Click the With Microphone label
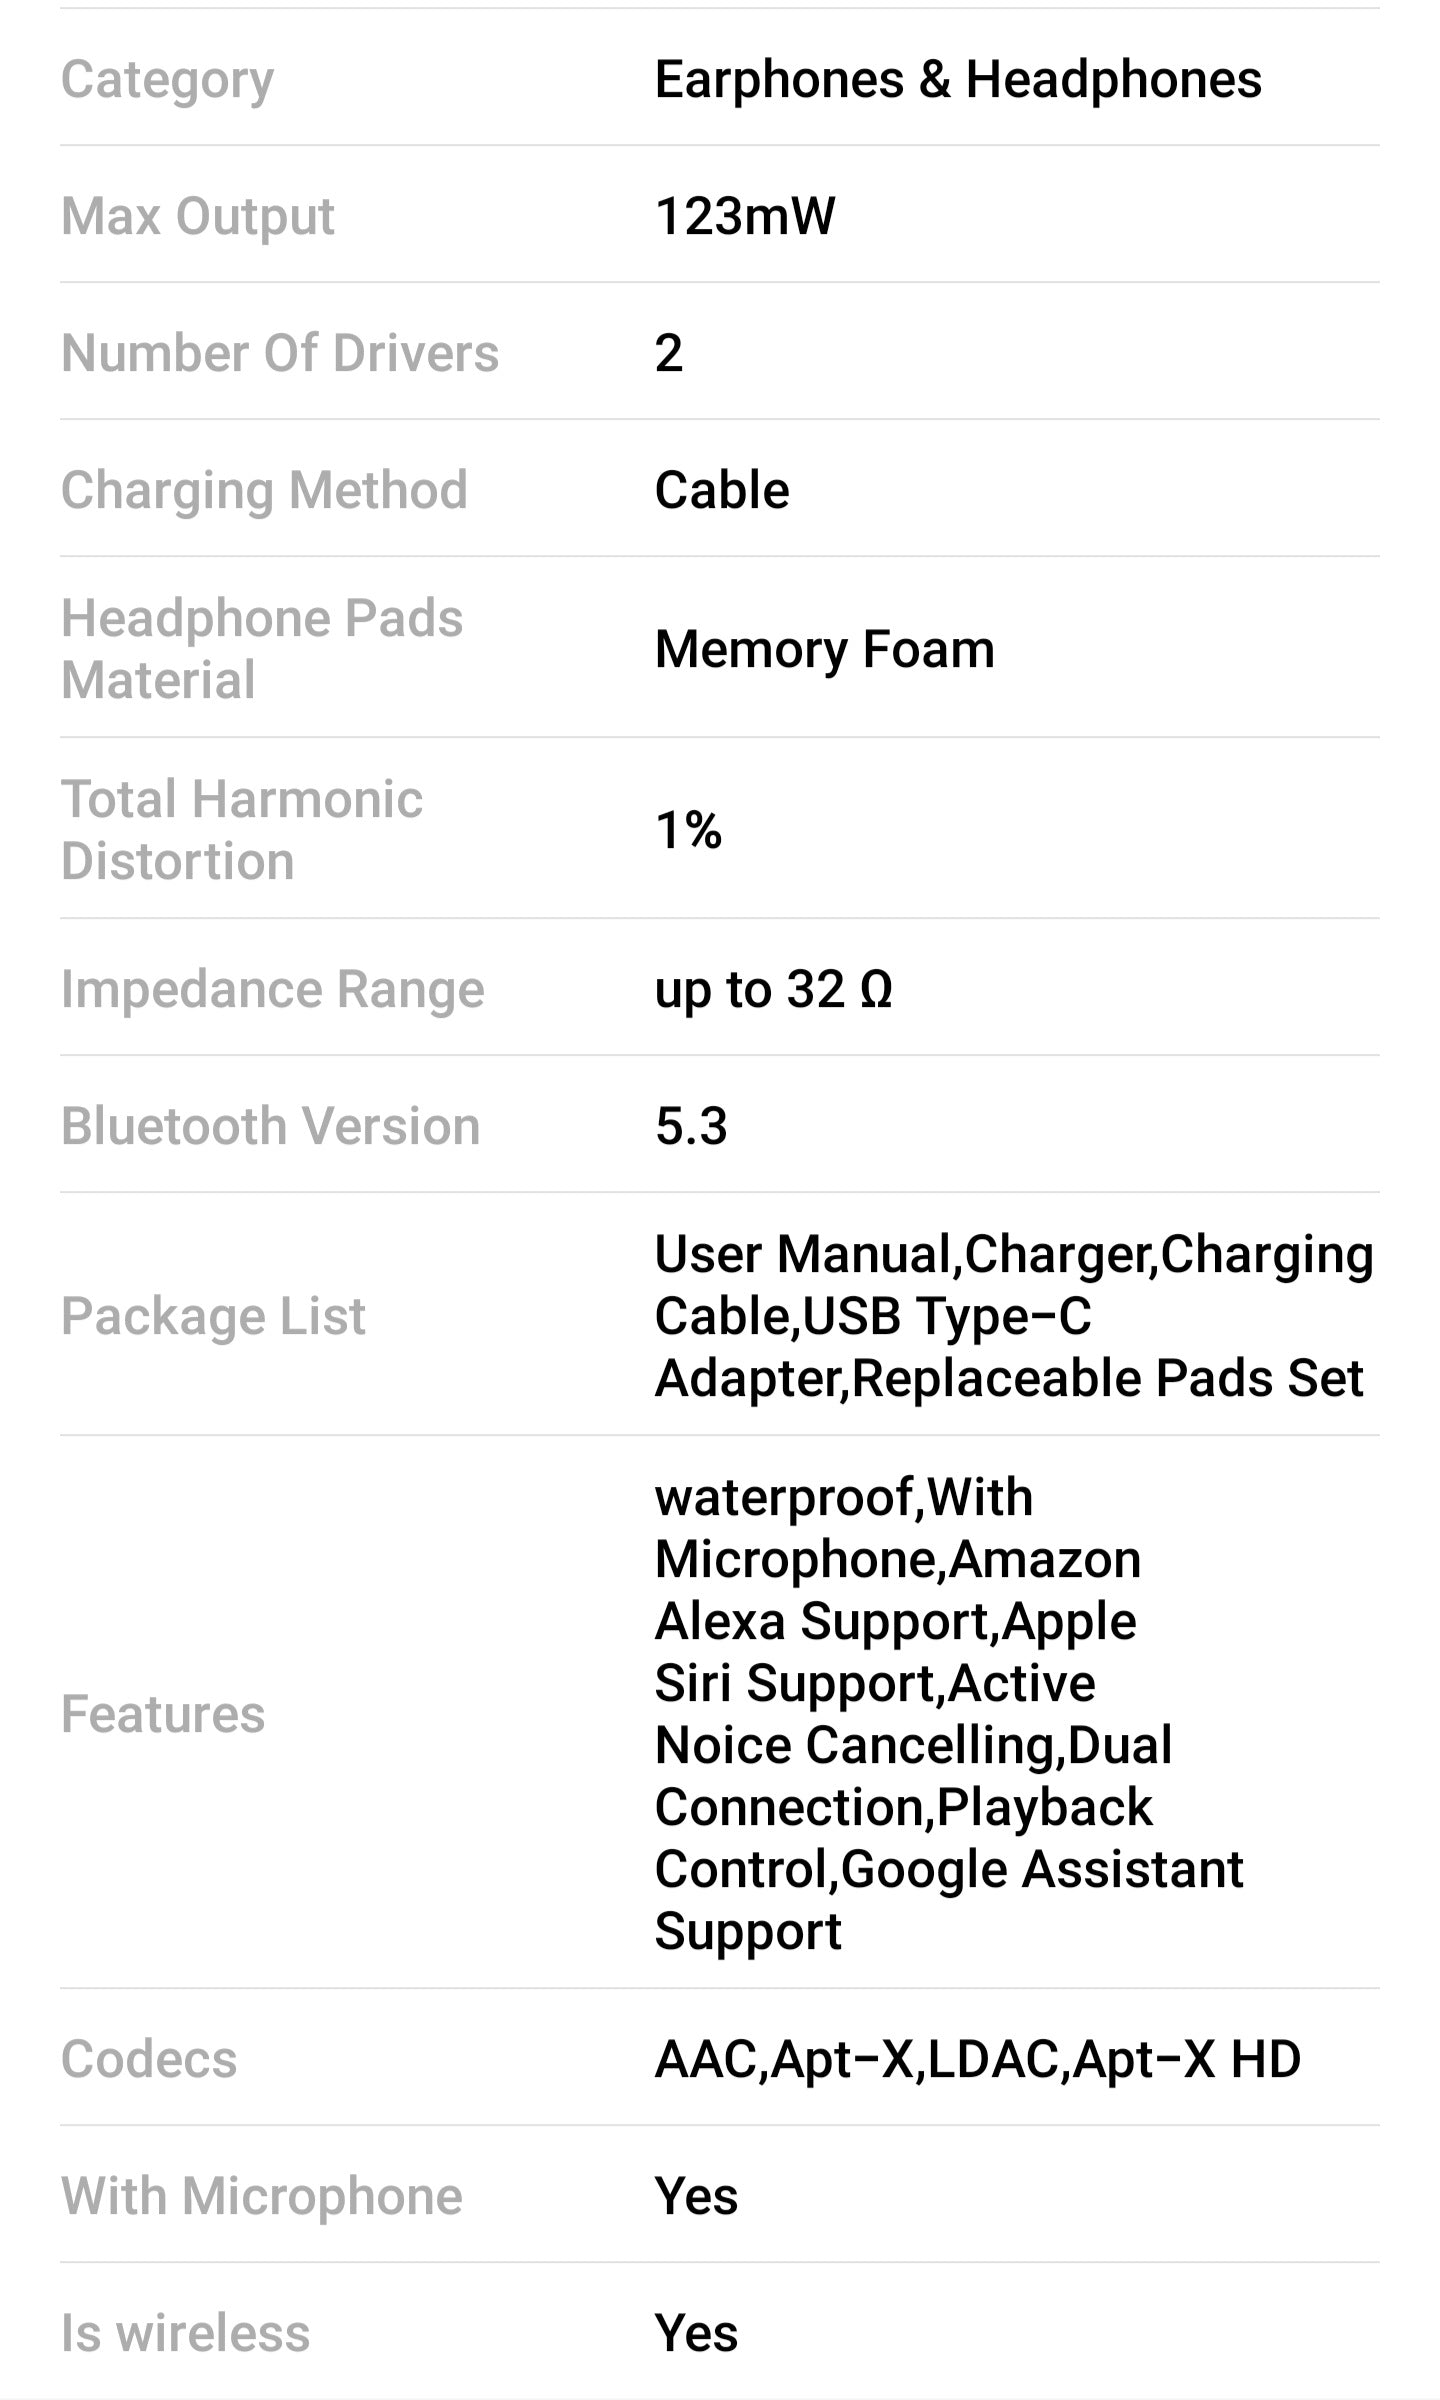 (261, 2196)
